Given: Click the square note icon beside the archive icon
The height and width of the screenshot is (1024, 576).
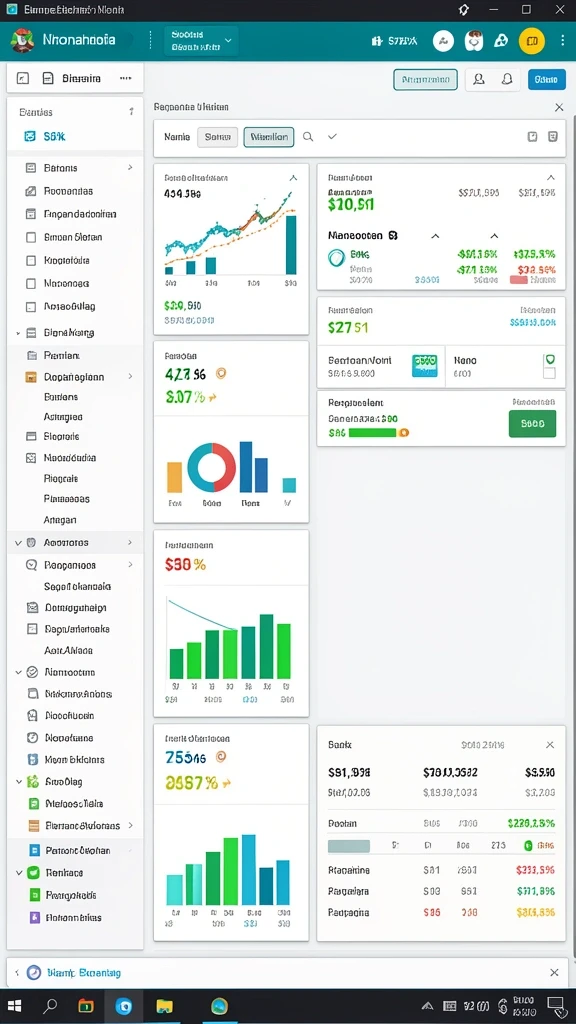Looking at the screenshot, I should click(532, 136).
